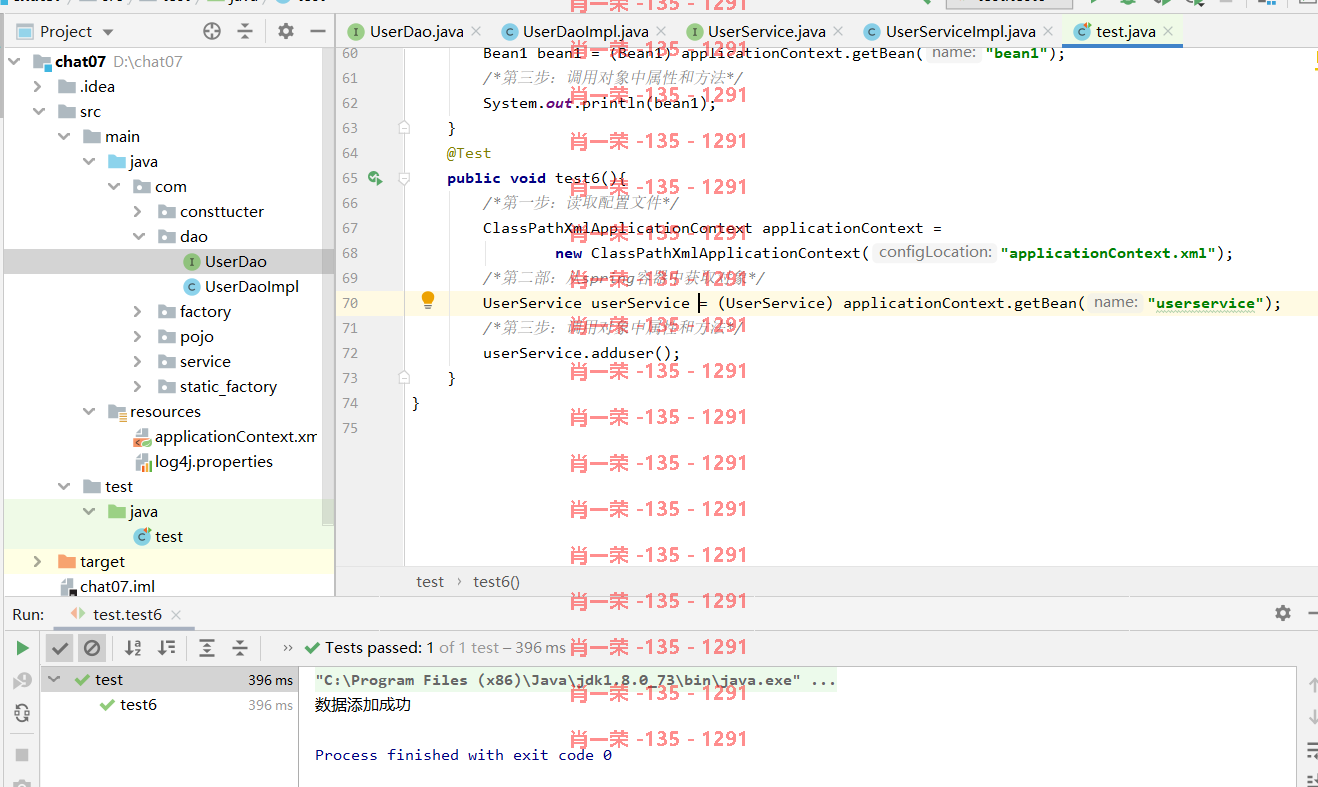Open Project panel settings gear
1318x787 pixels.
286,31
